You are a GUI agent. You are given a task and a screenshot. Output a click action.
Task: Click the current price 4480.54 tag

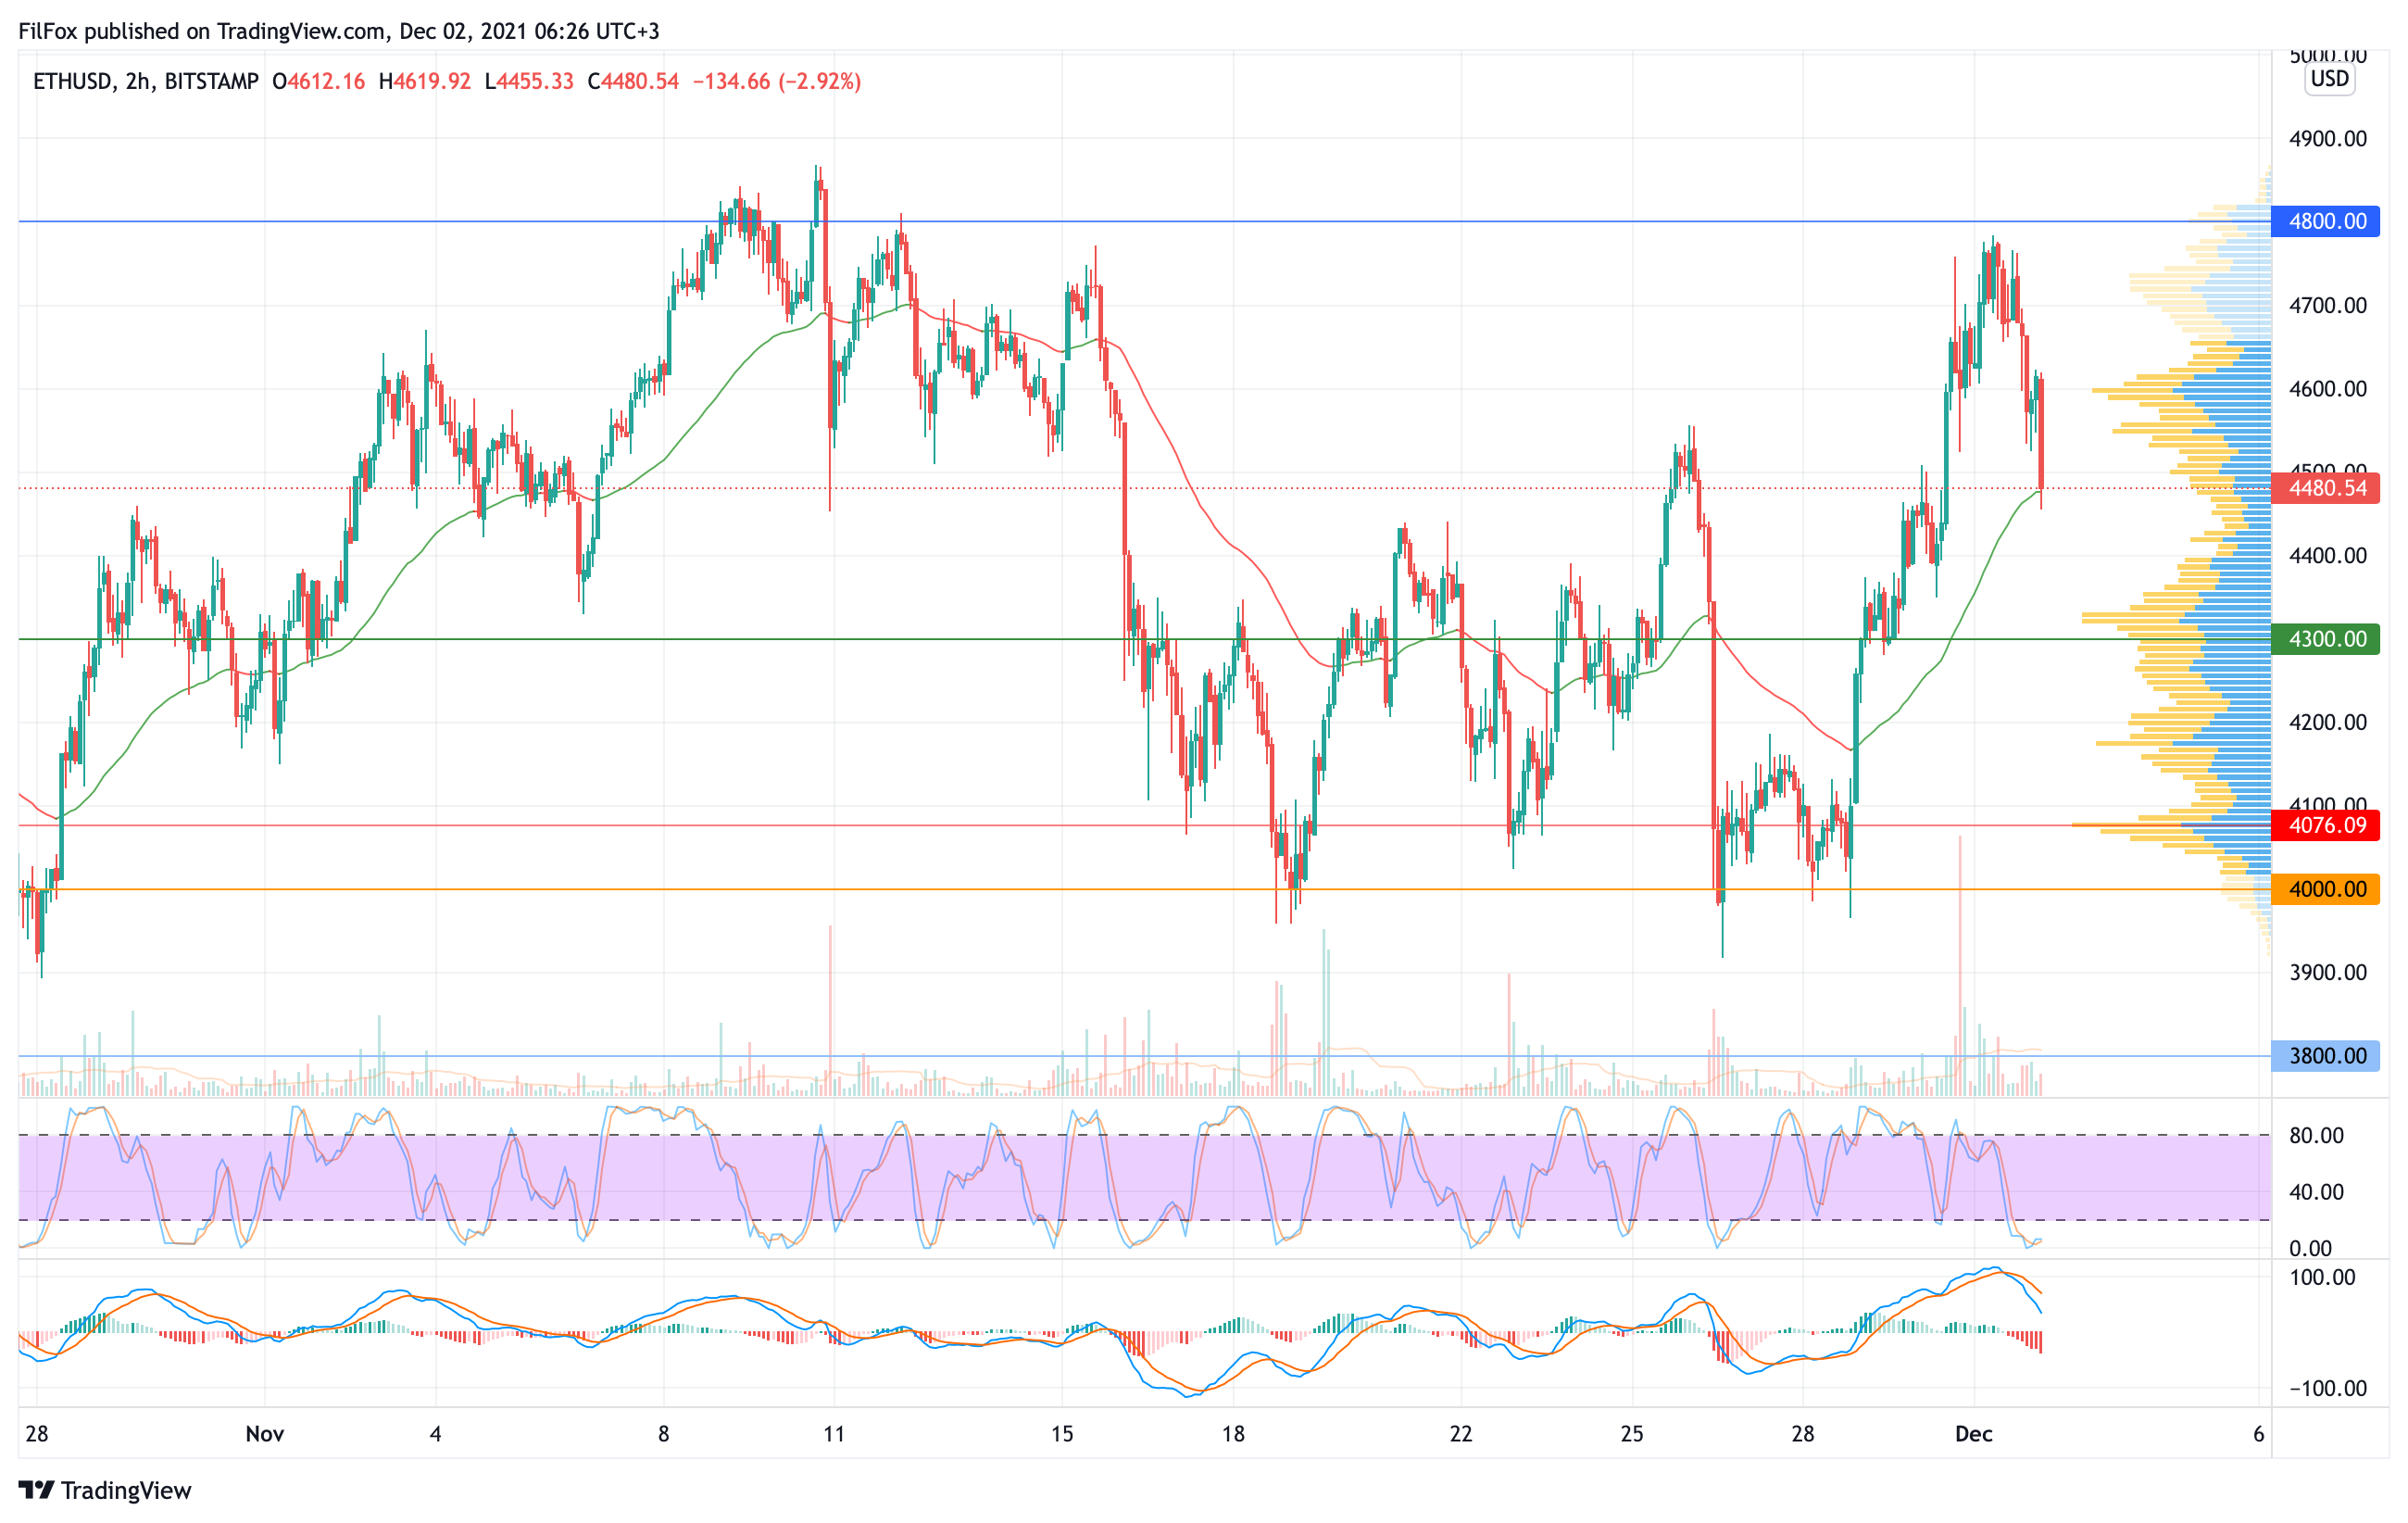(2326, 488)
